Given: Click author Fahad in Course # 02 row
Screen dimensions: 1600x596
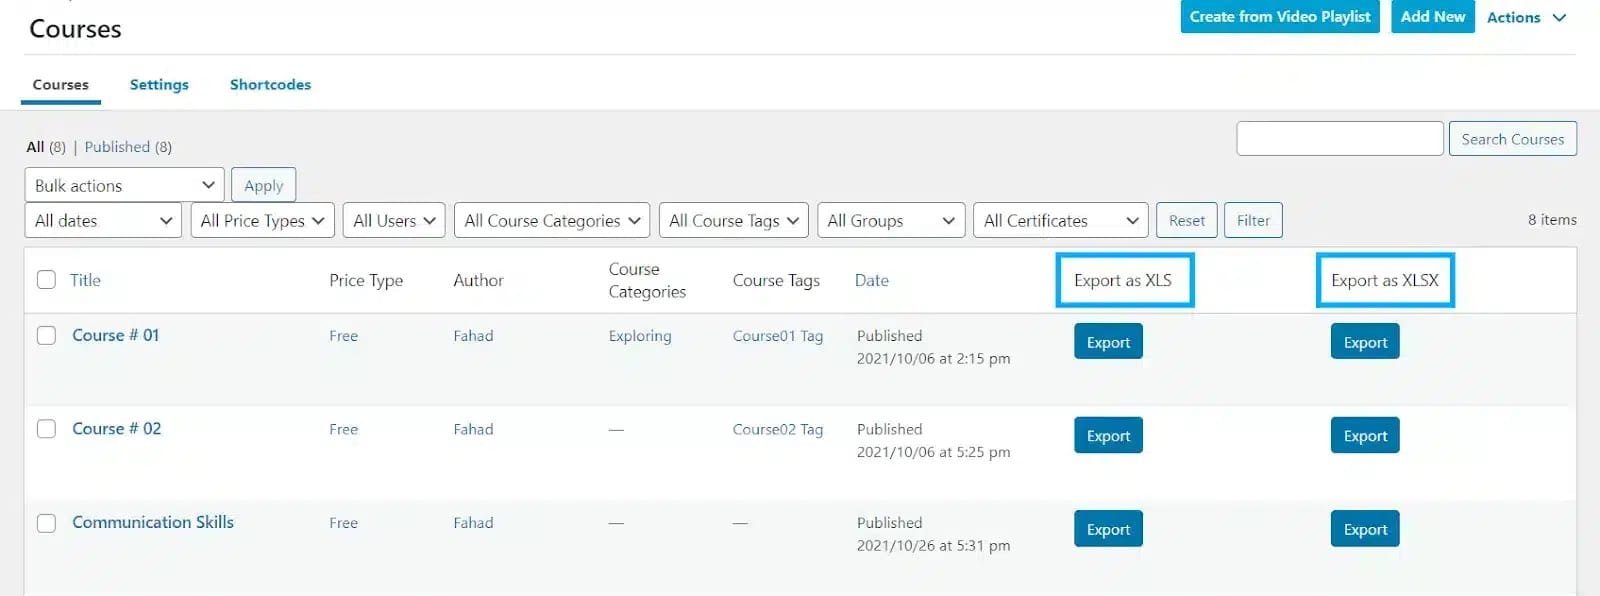Looking at the screenshot, I should click(x=473, y=429).
